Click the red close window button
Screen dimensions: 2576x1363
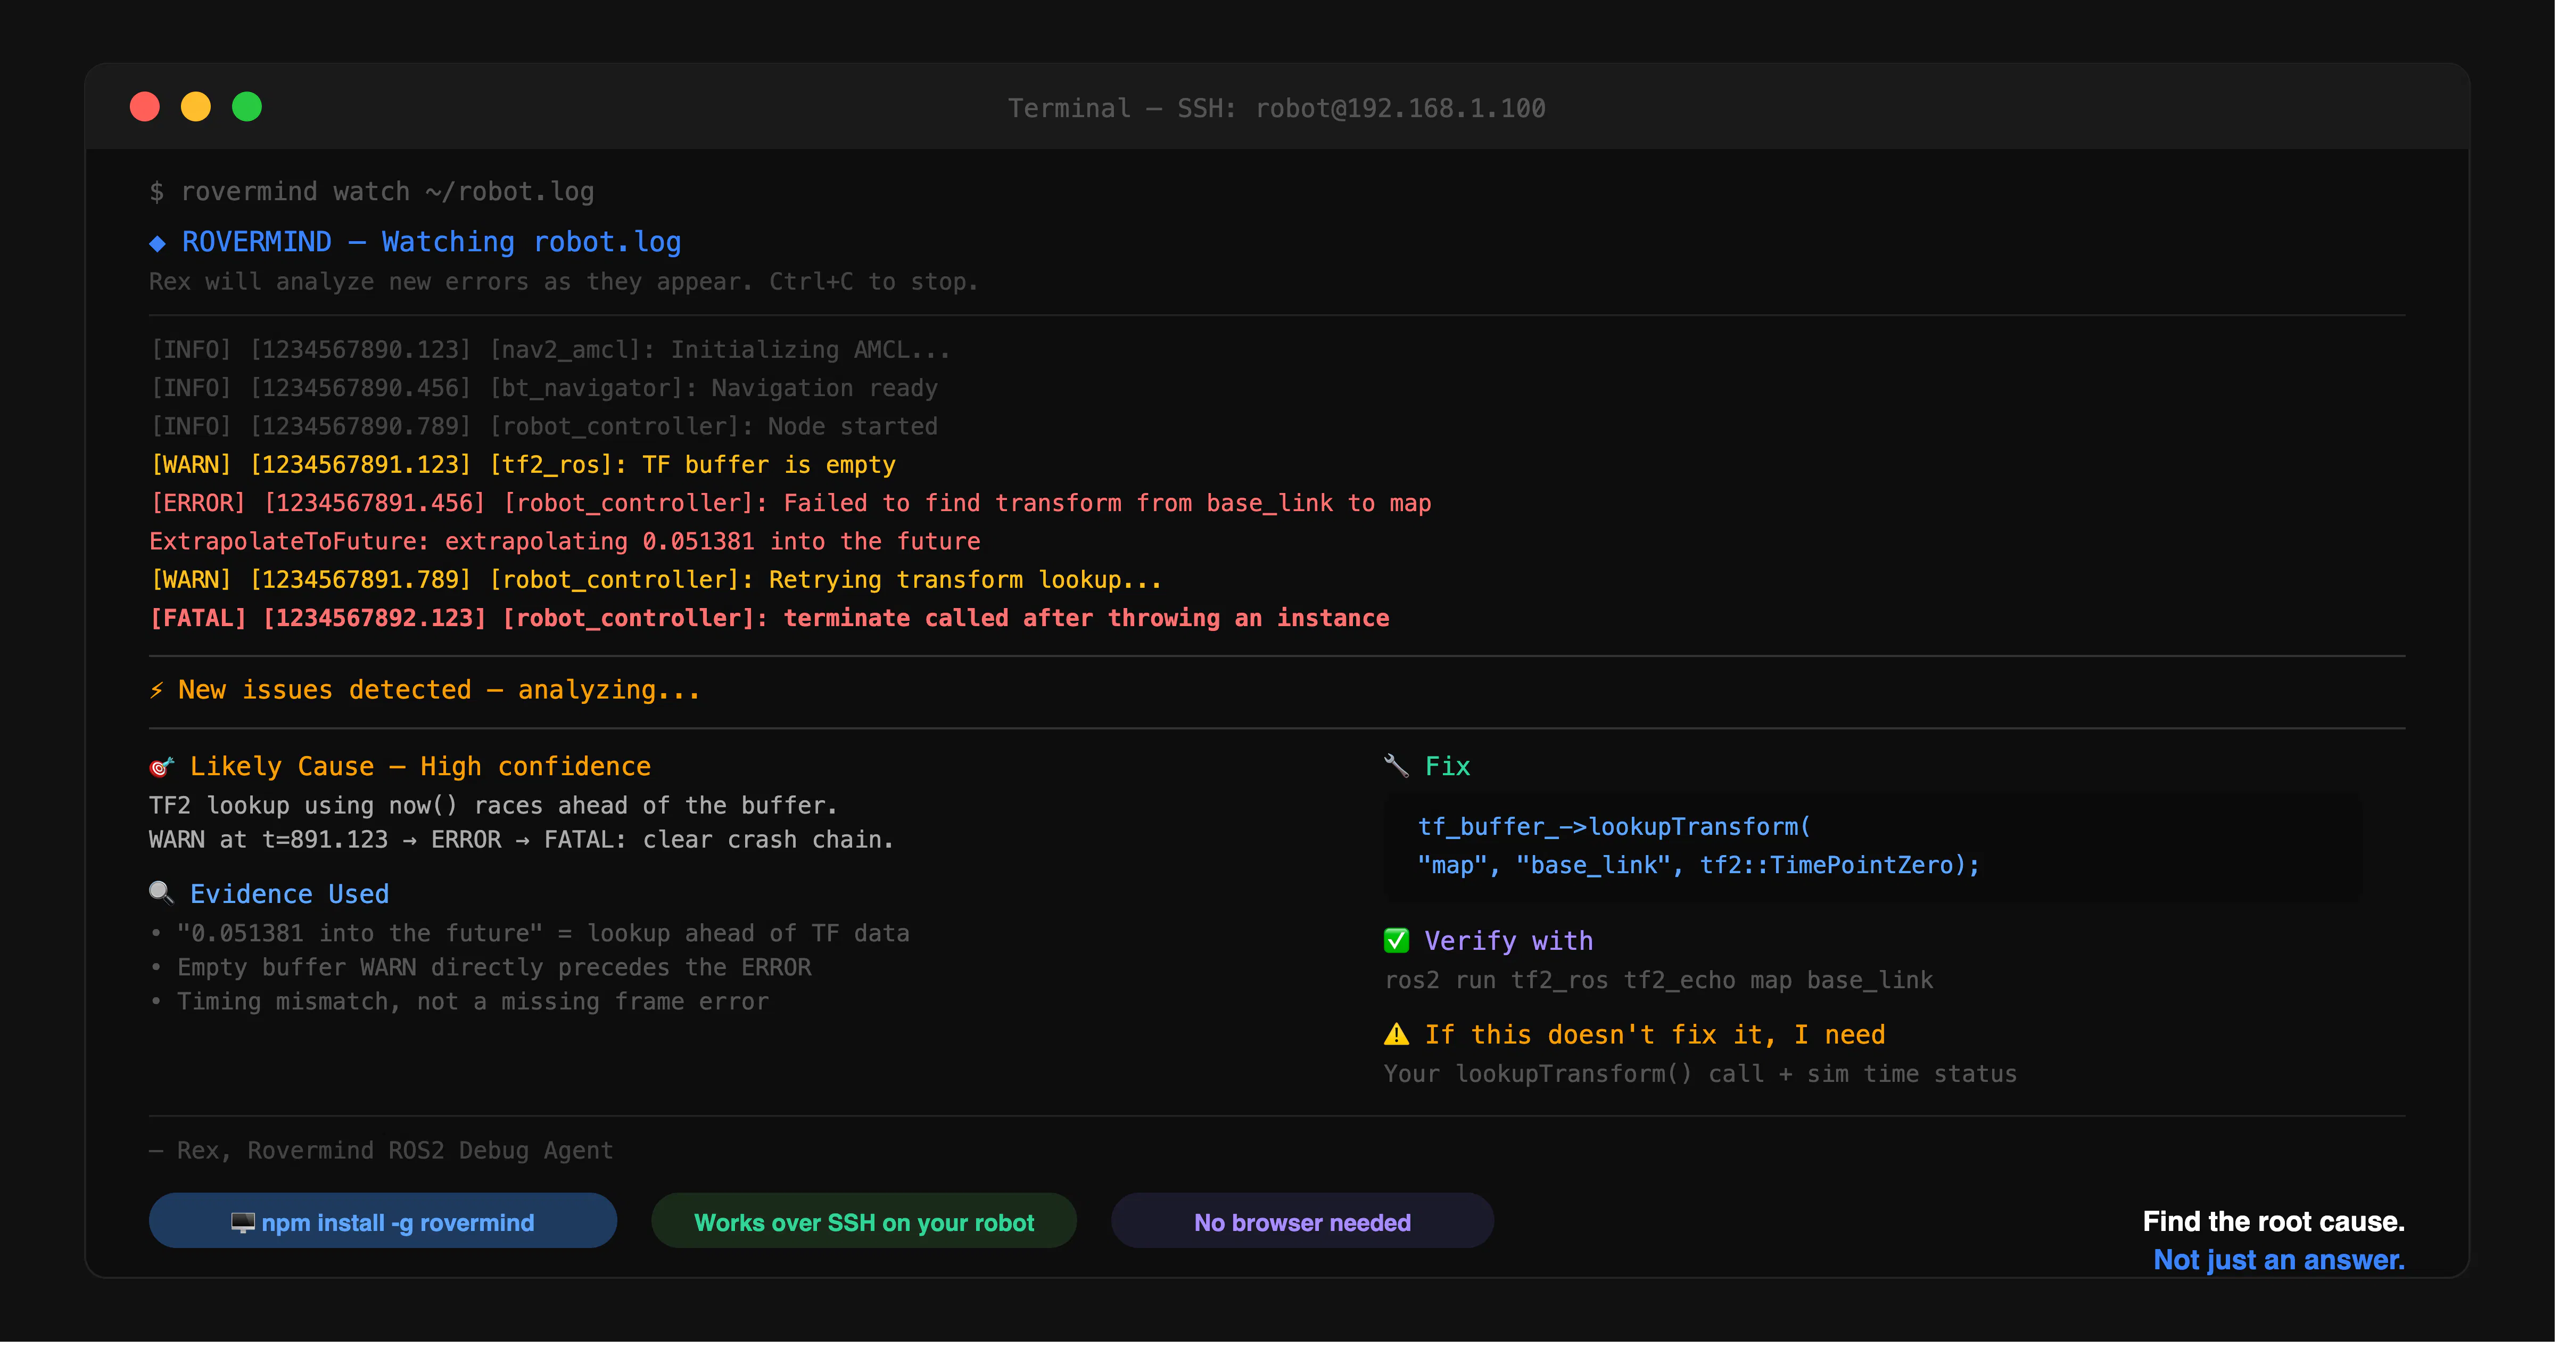point(146,107)
